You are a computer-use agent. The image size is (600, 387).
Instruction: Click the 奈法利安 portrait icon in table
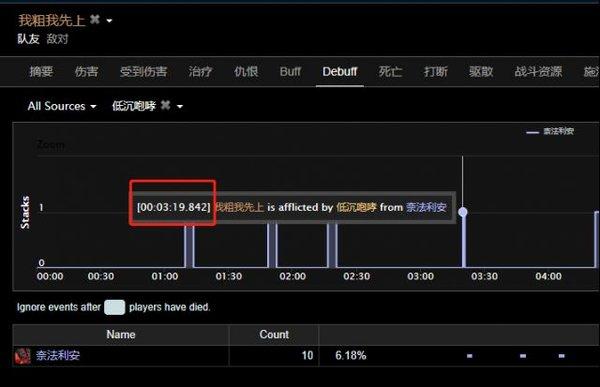click(23, 356)
